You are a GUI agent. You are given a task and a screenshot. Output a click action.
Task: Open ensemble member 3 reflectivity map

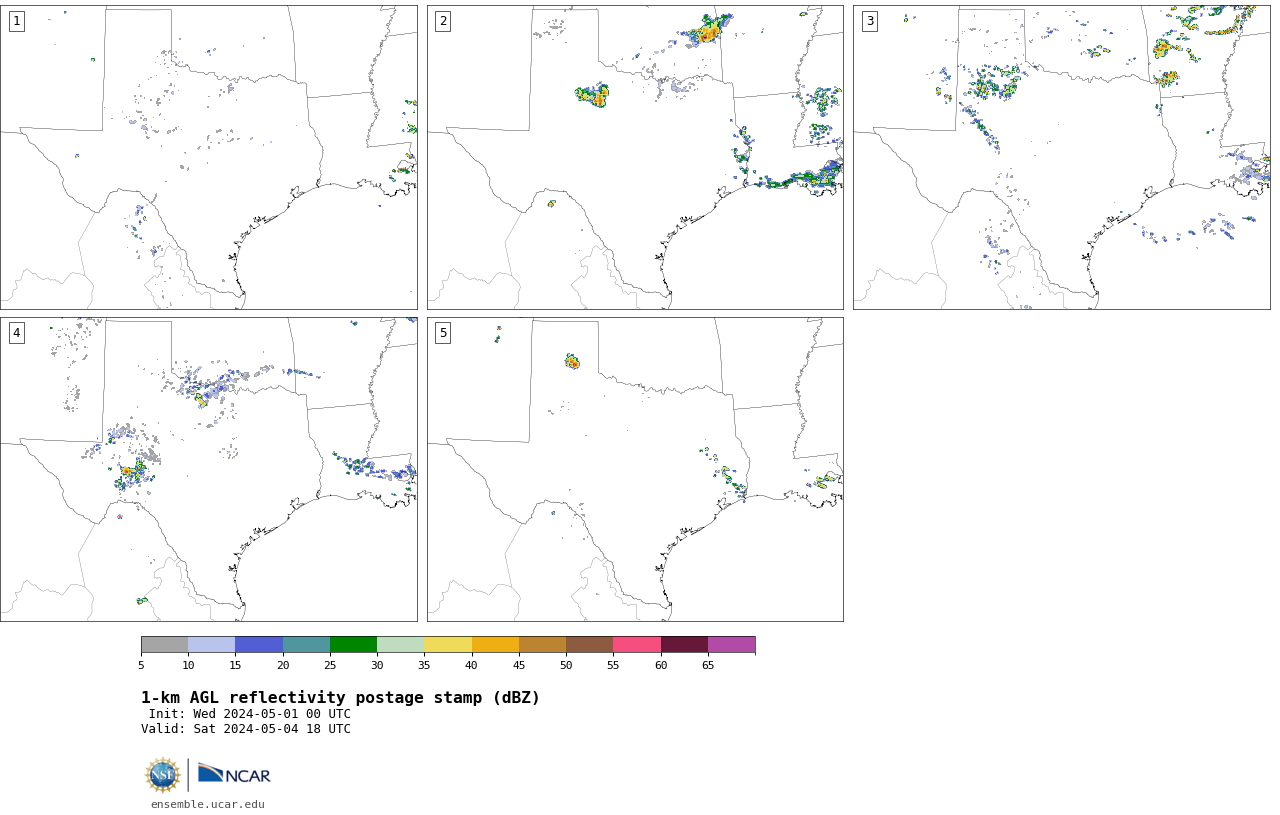(1062, 157)
